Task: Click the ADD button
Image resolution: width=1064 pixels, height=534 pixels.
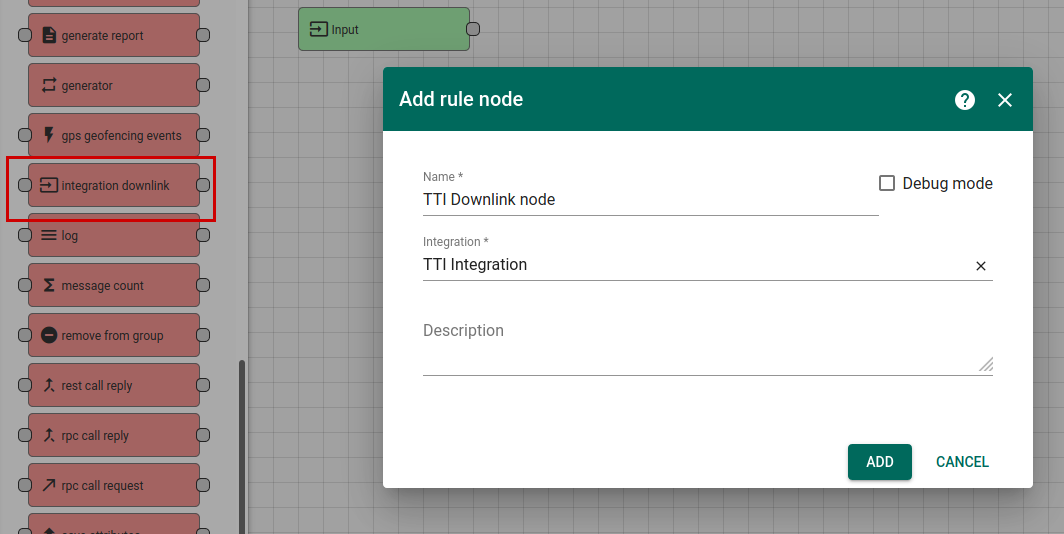Action: [x=879, y=462]
